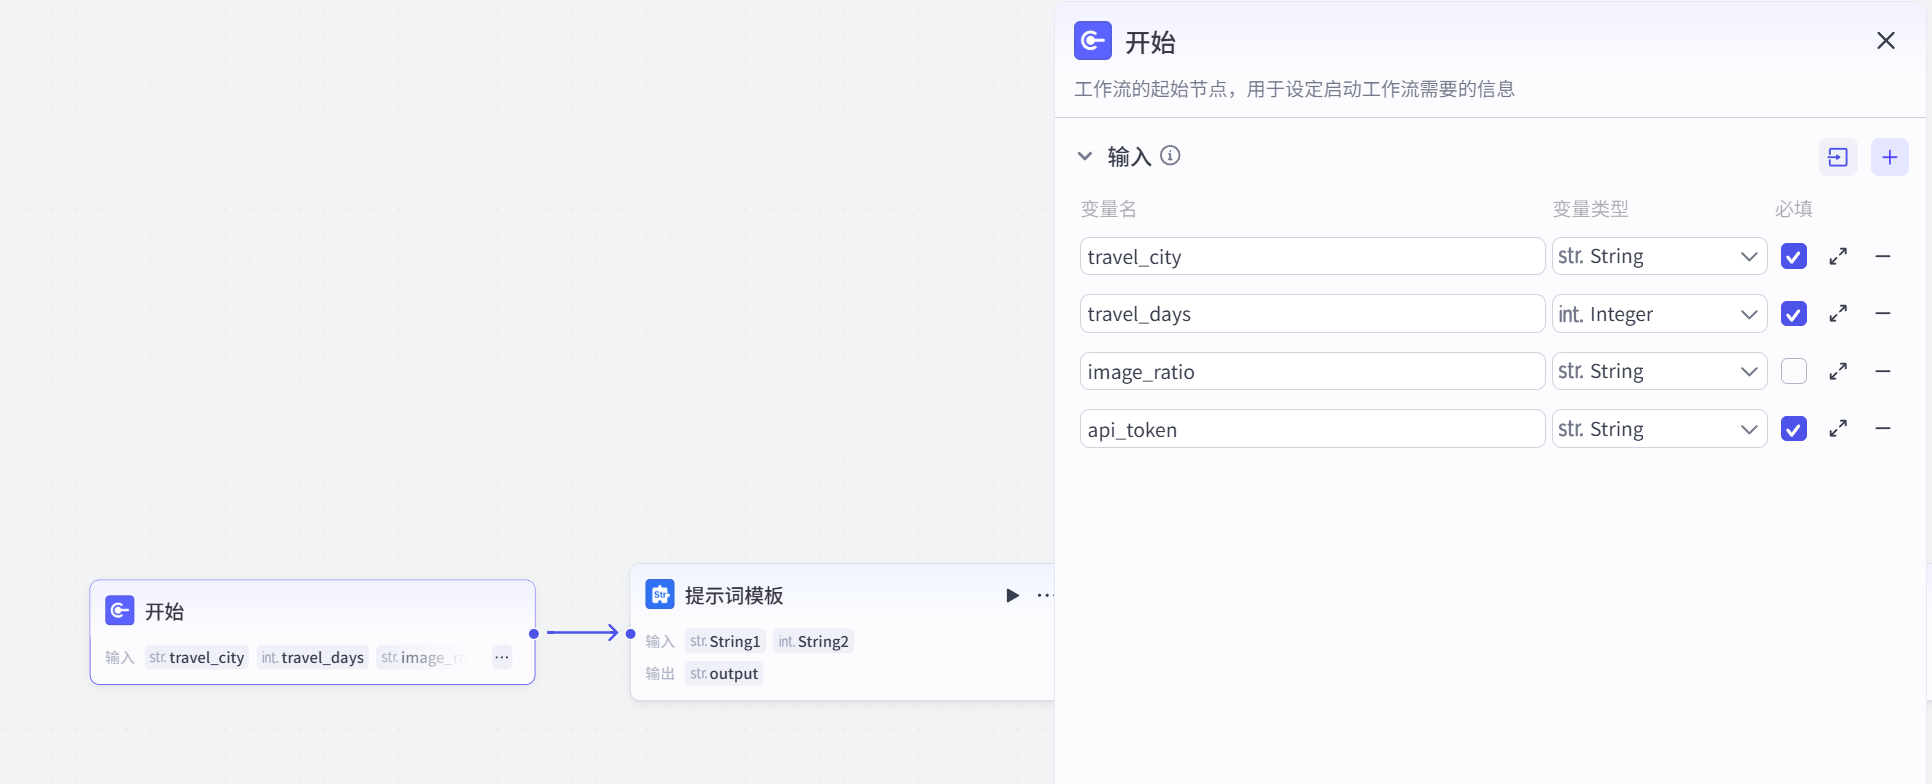Click the 提示词模板 input connector dot
Image resolution: width=1932 pixels, height=784 pixels.
click(x=630, y=633)
